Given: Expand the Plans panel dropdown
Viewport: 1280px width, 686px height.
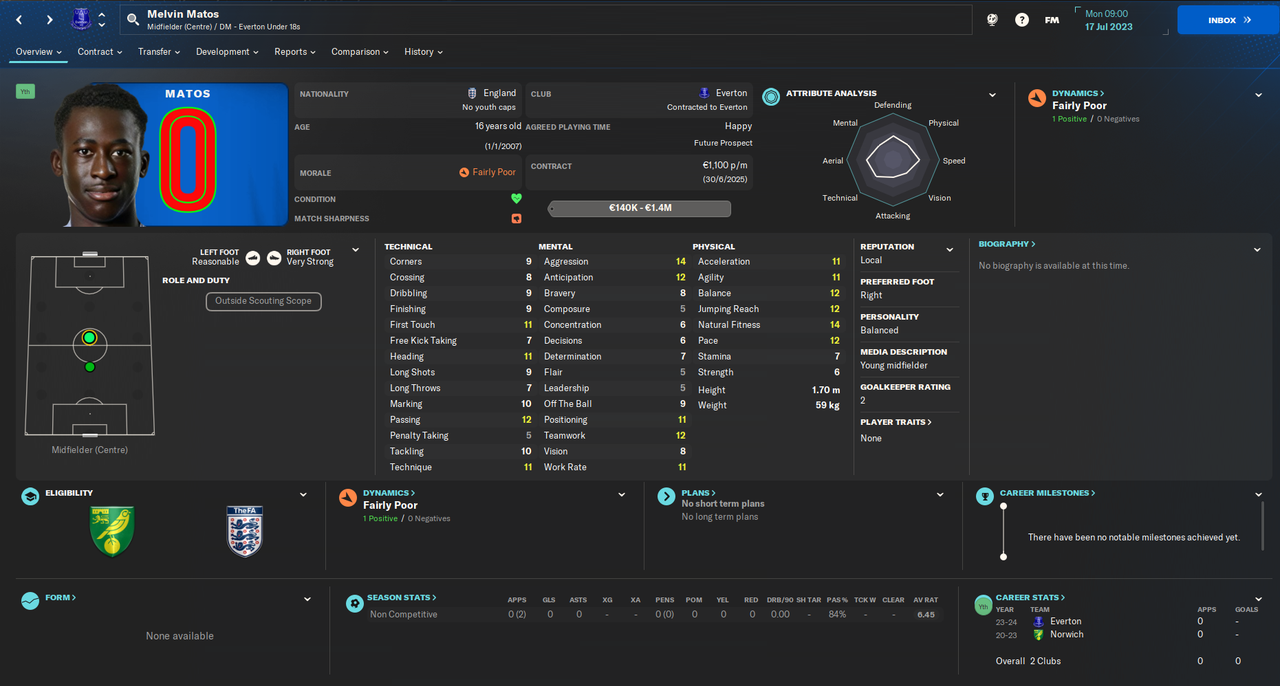Looking at the screenshot, I should click(x=940, y=494).
